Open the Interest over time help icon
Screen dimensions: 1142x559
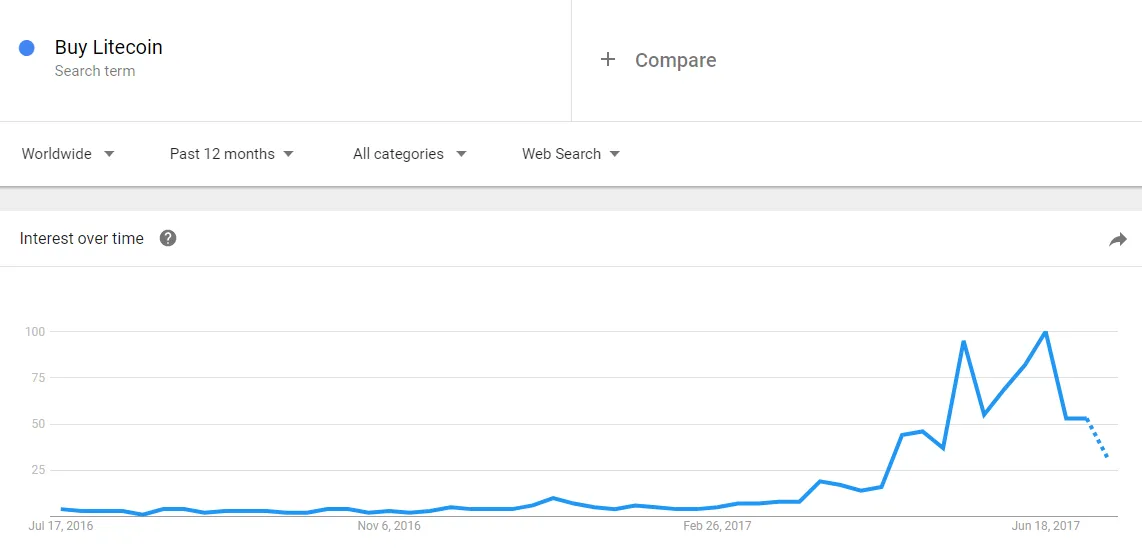tap(168, 238)
